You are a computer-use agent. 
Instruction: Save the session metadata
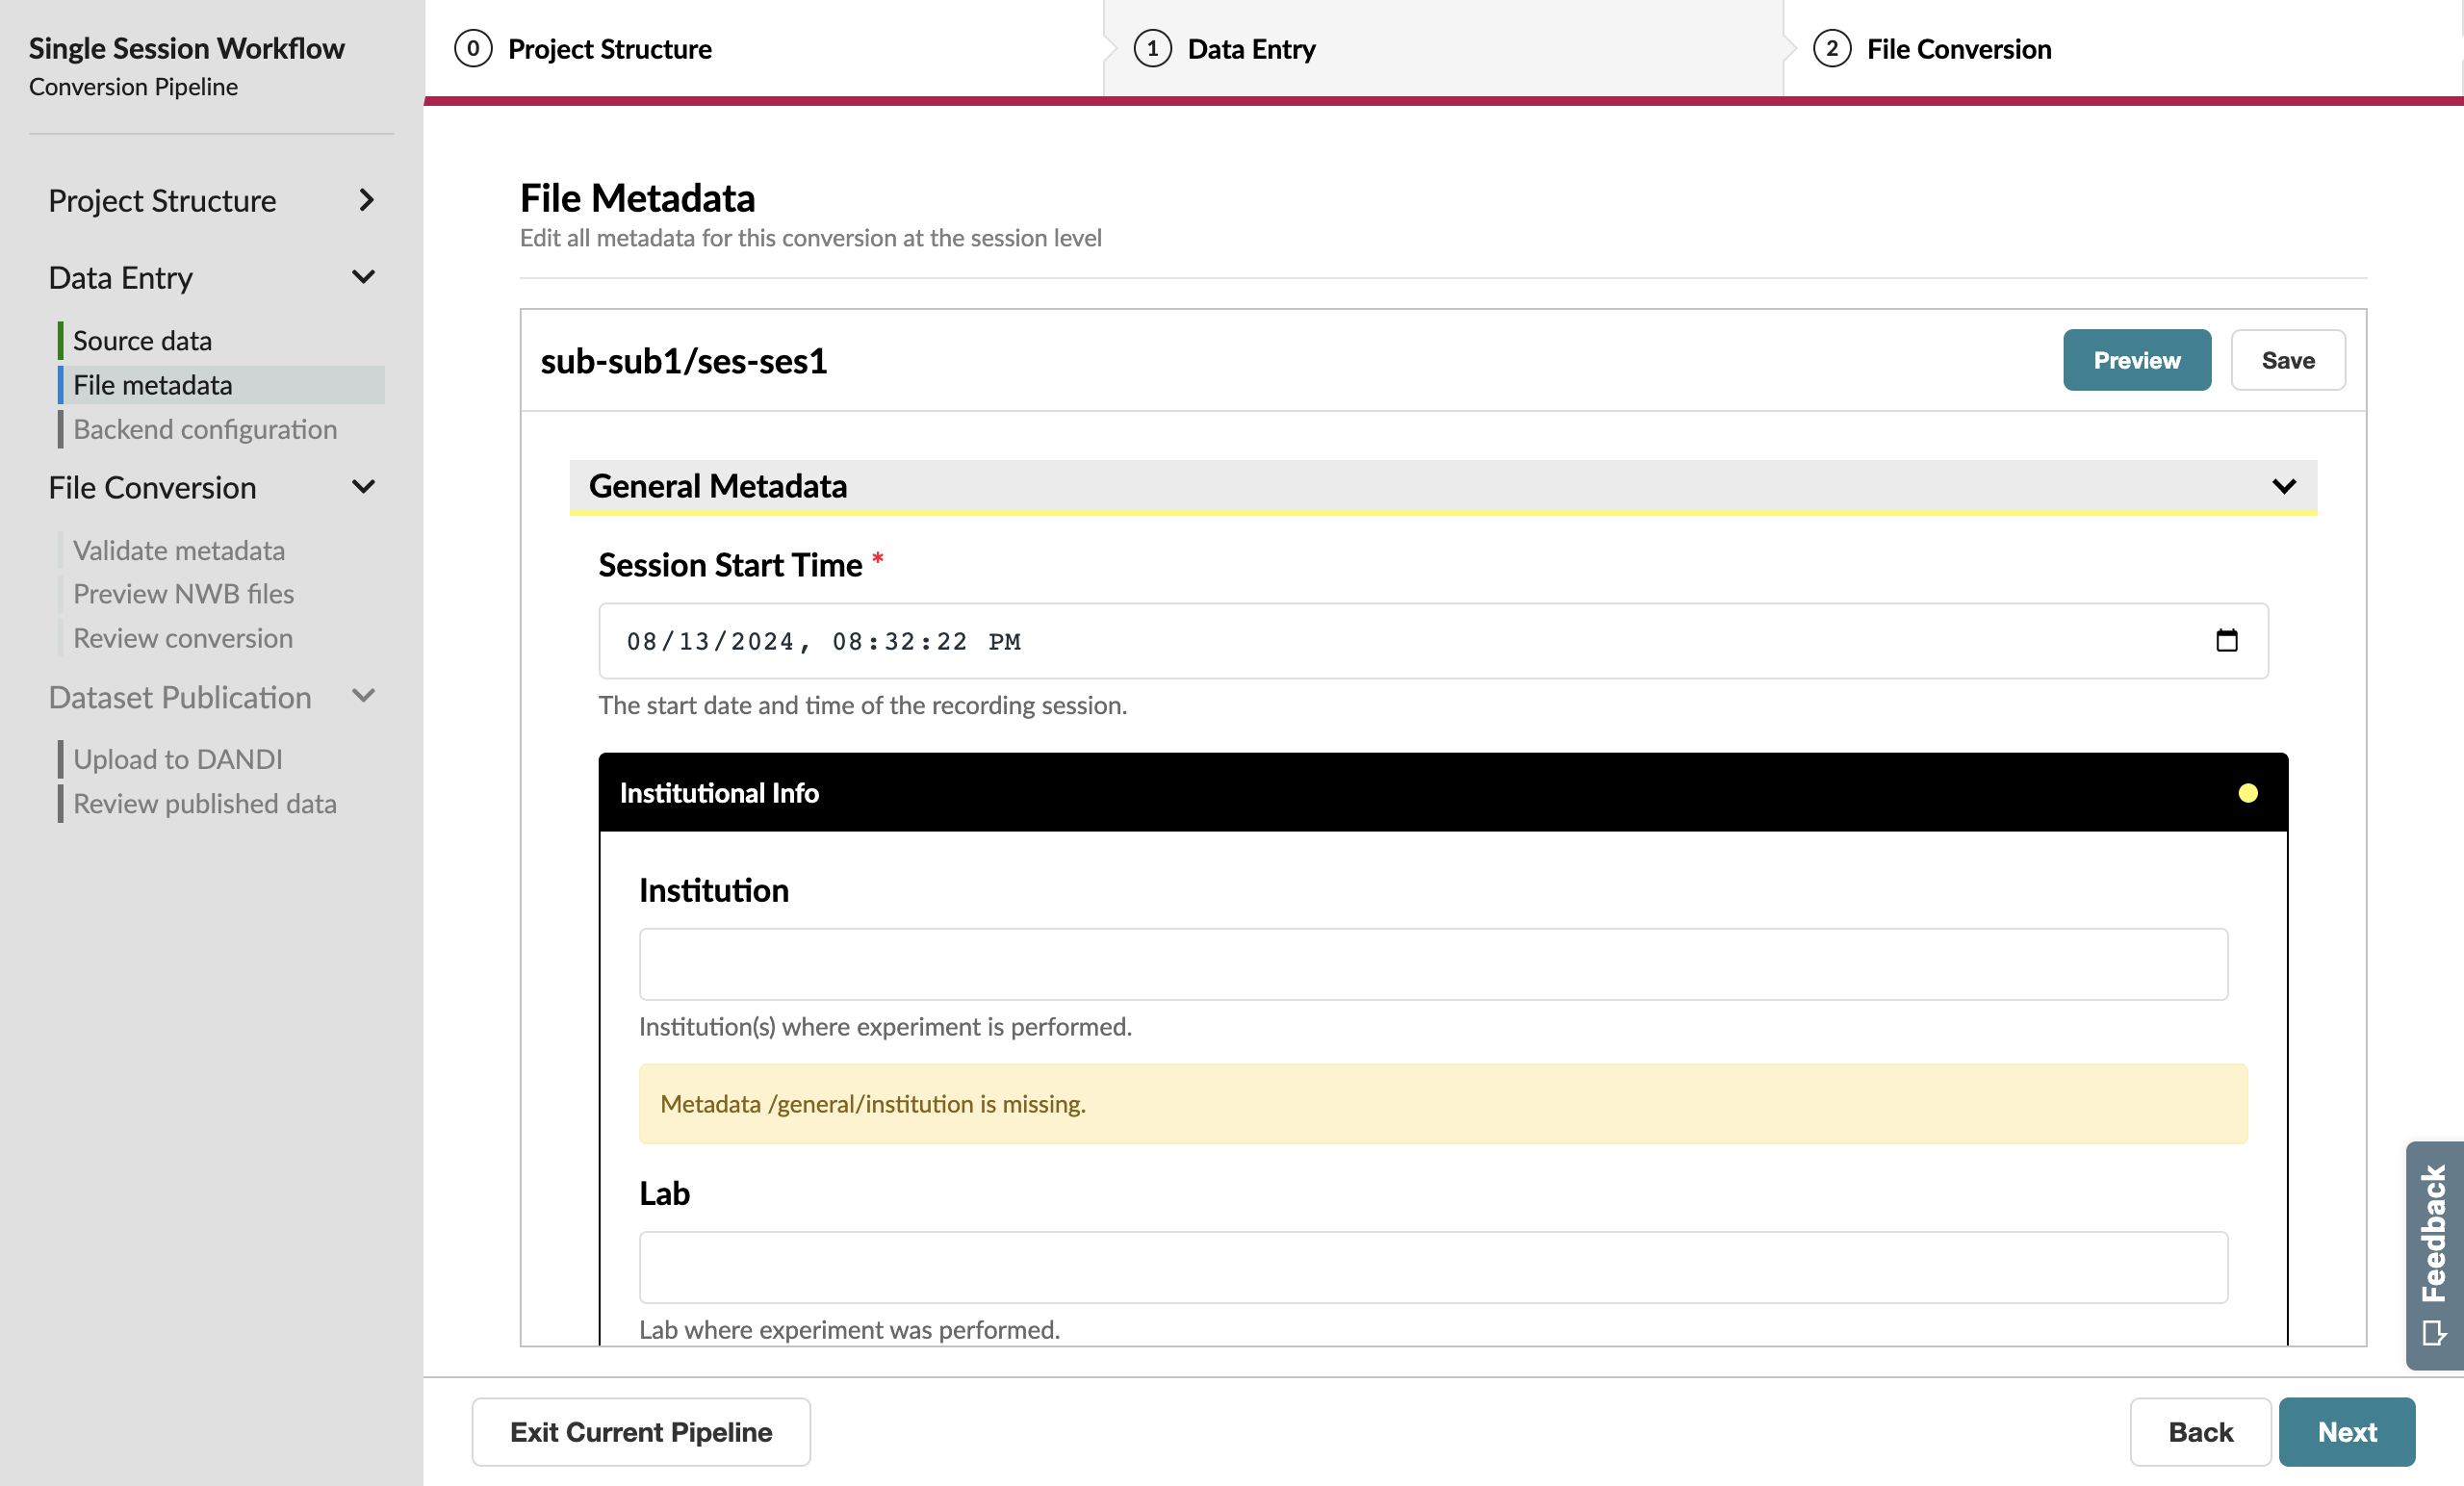(x=2287, y=360)
